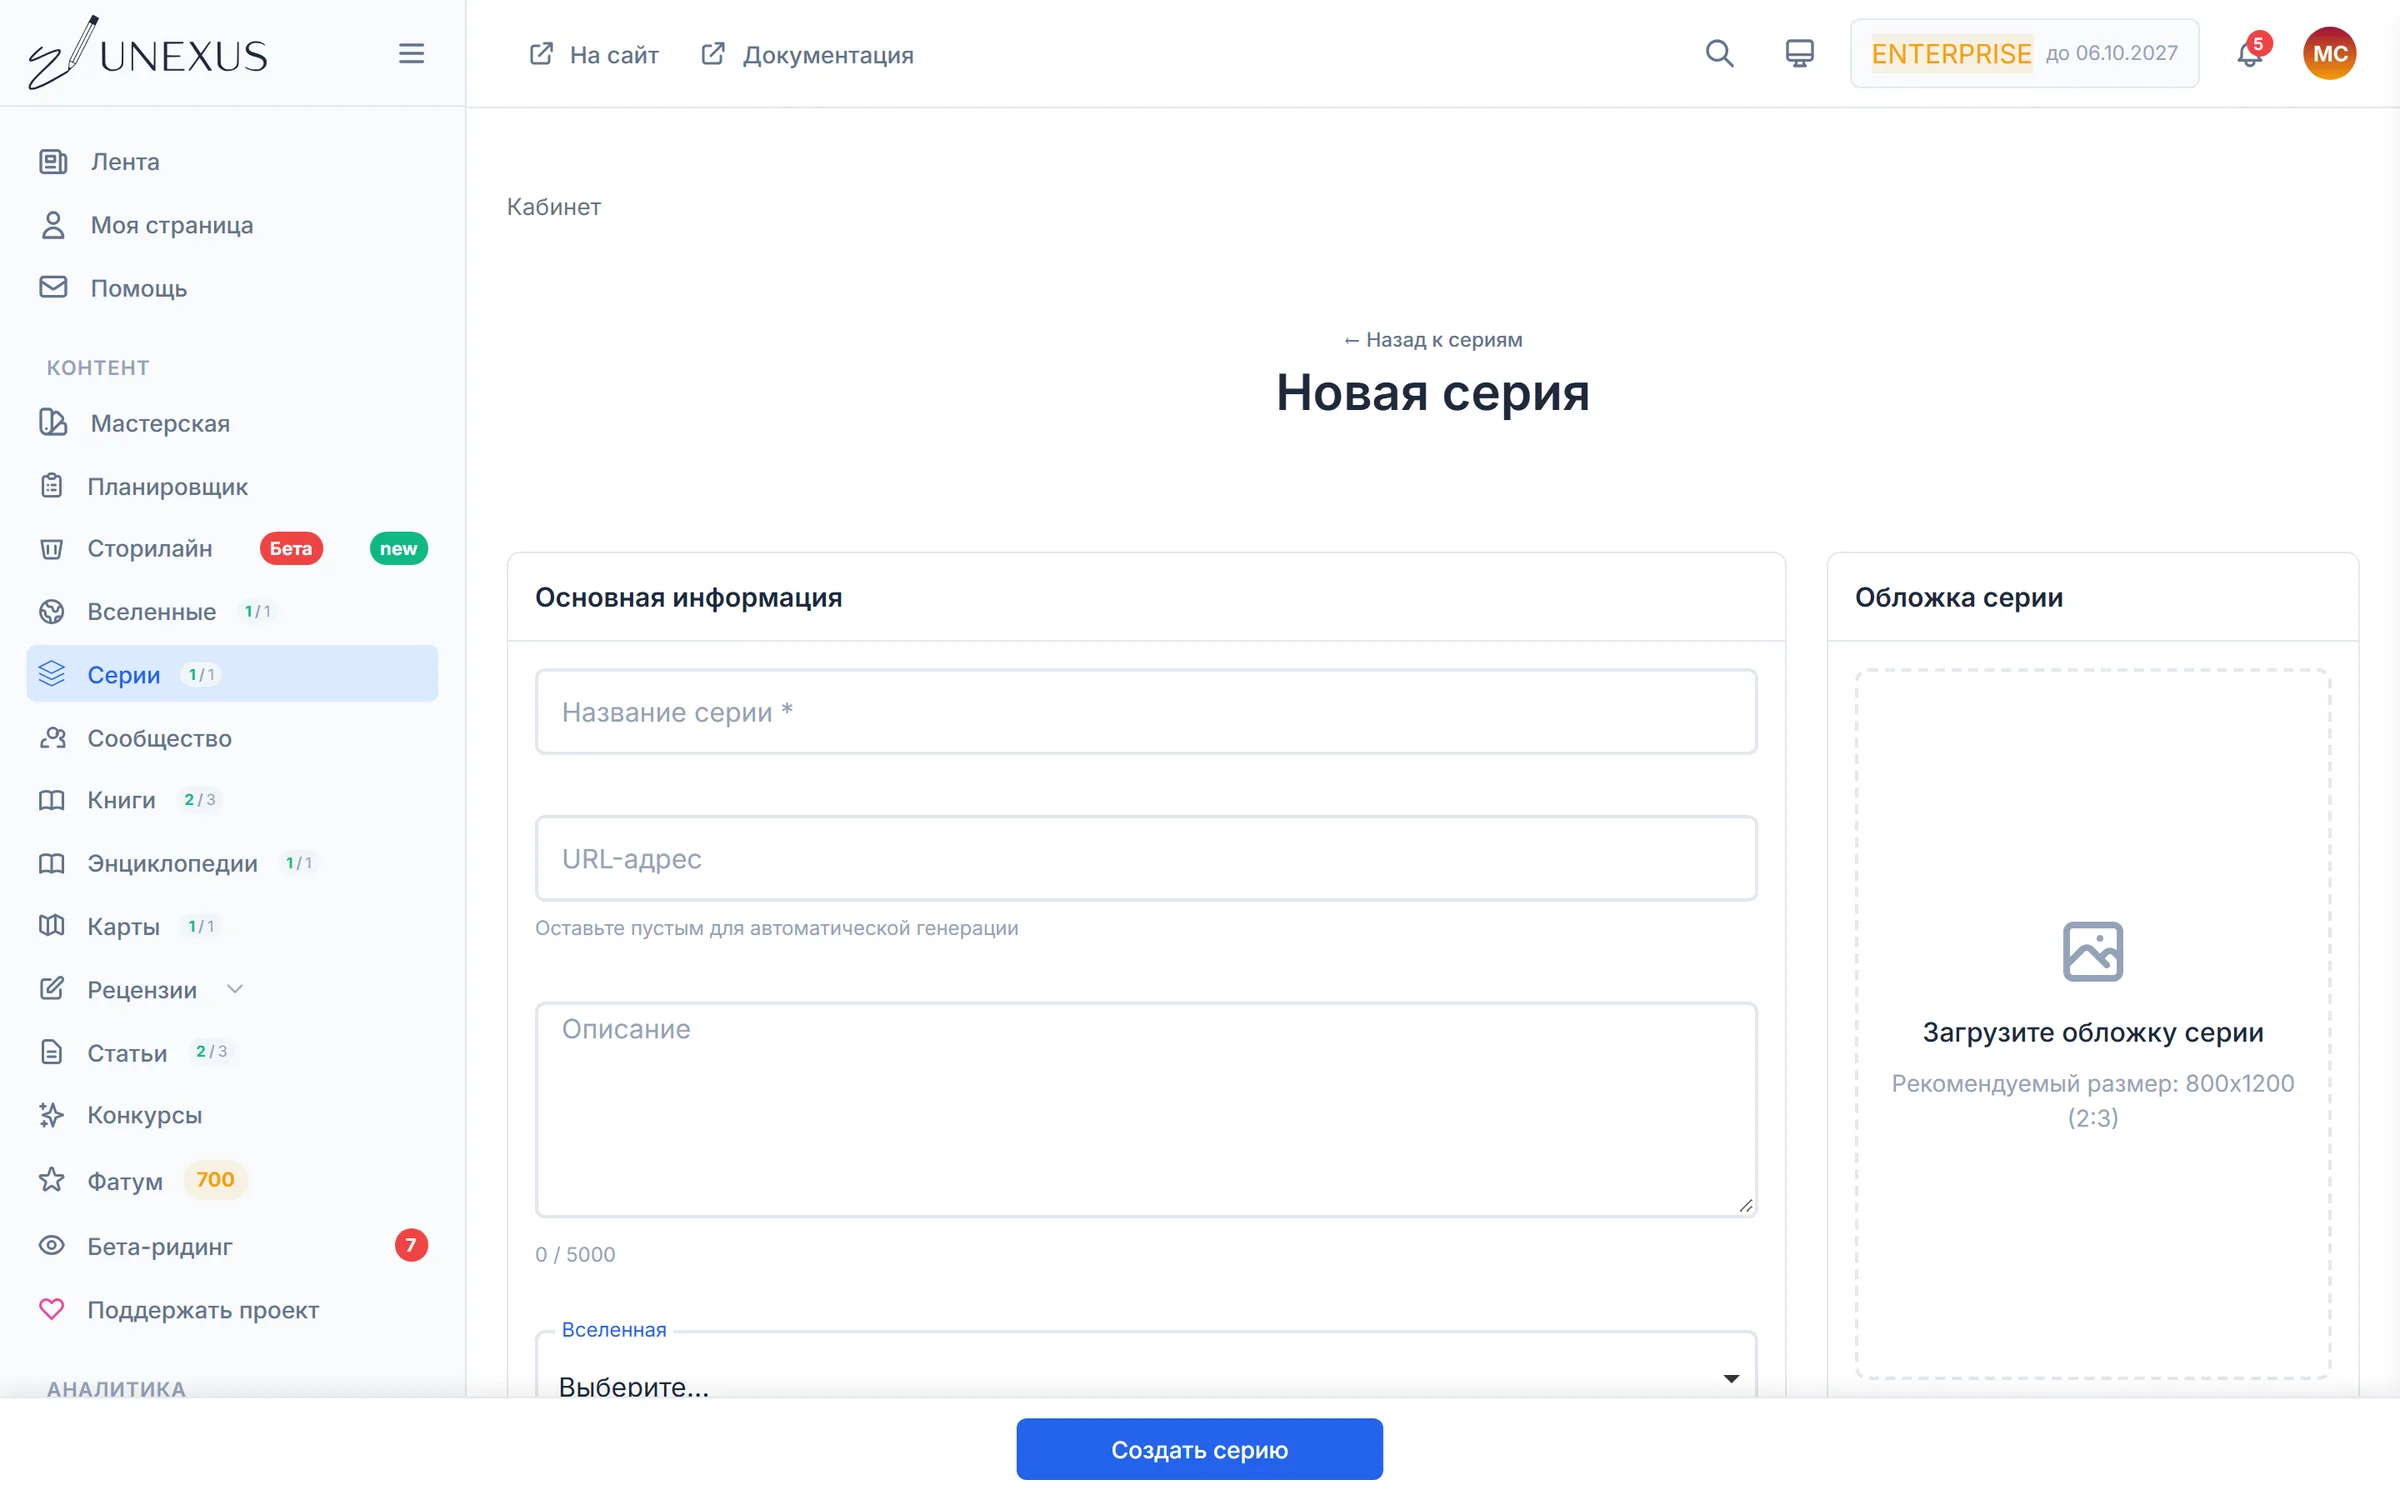Screen dimensions: 2400x1500
Task: Click the Книги book icon
Action: [52, 800]
